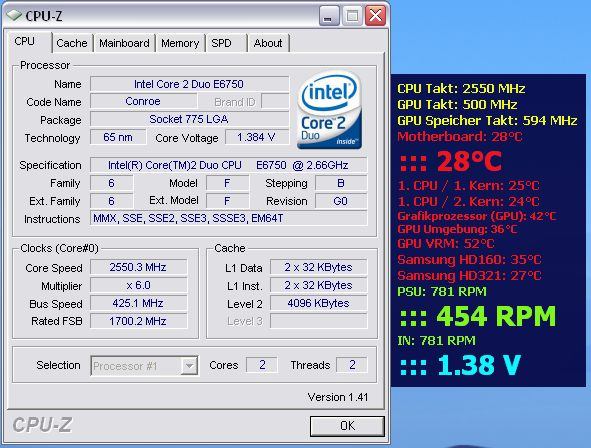Click the Intel Core 2 Duo logo

(x=329, y=110)
